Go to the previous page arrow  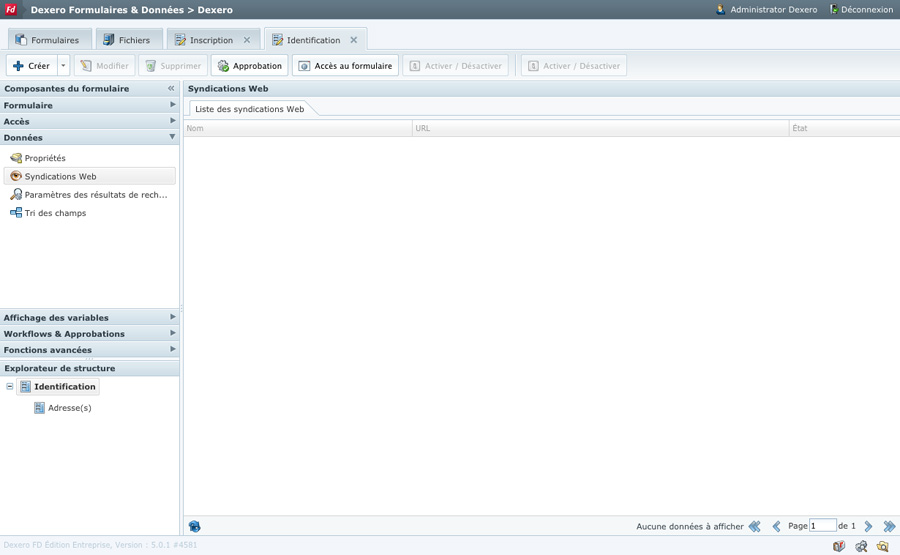(776, 526)
